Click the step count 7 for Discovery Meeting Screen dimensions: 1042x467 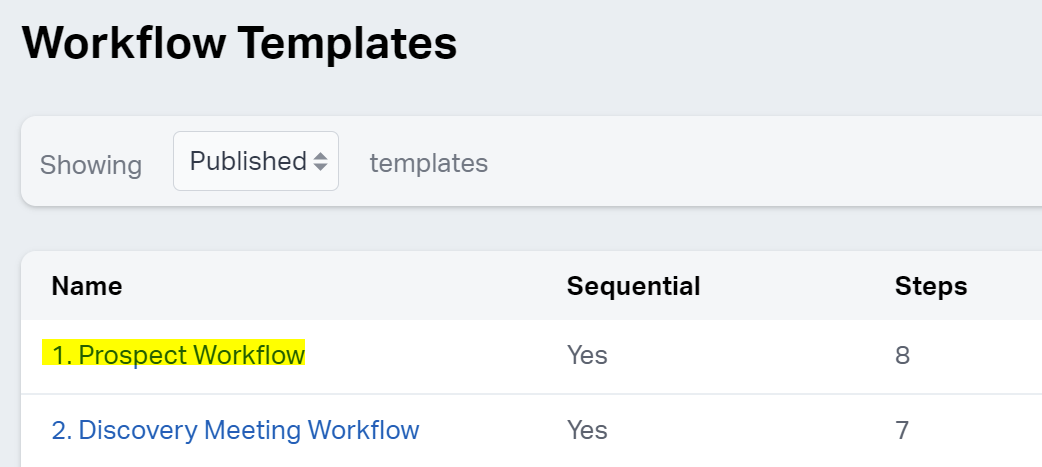coord(902,430)
